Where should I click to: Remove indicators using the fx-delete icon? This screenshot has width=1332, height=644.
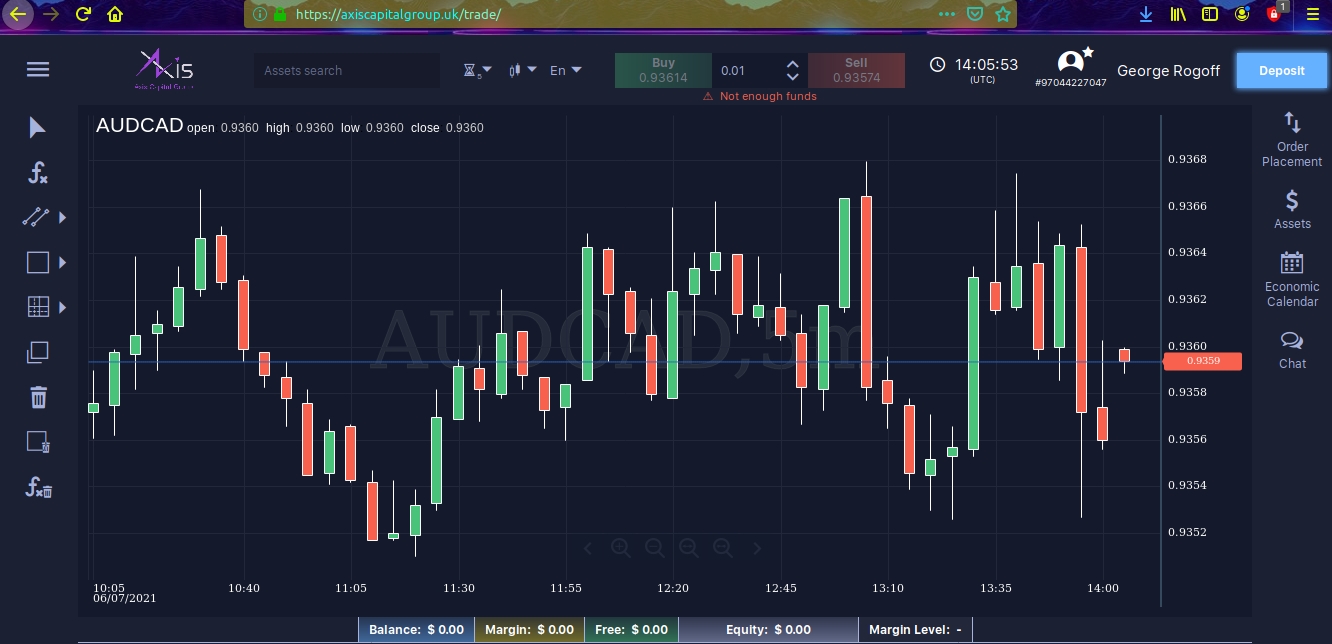pos(37,487)
